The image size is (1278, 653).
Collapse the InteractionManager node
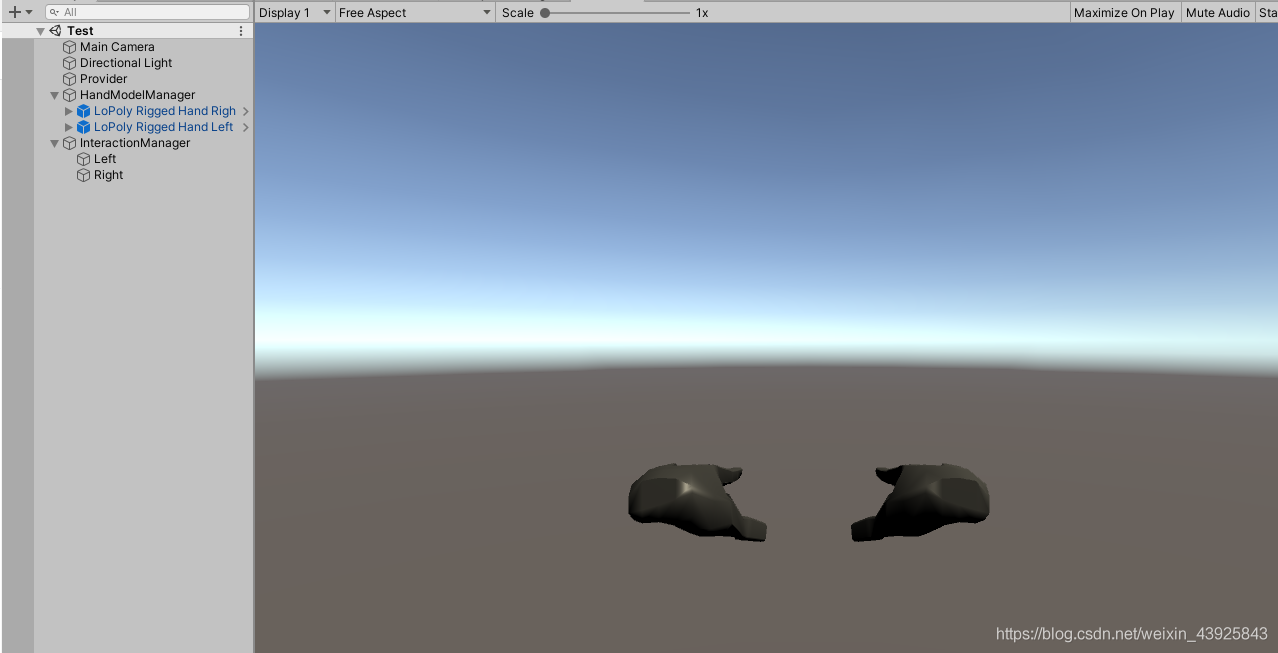[54, 143]
